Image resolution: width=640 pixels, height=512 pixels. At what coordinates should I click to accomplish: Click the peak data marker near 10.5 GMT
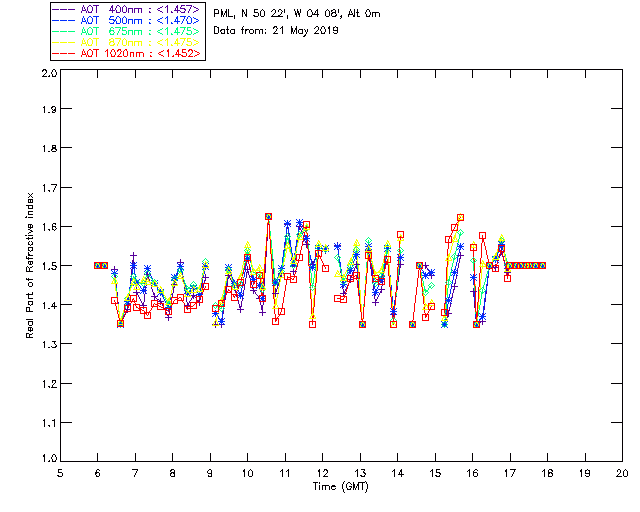pyautogui.click(x=268, y=216)
